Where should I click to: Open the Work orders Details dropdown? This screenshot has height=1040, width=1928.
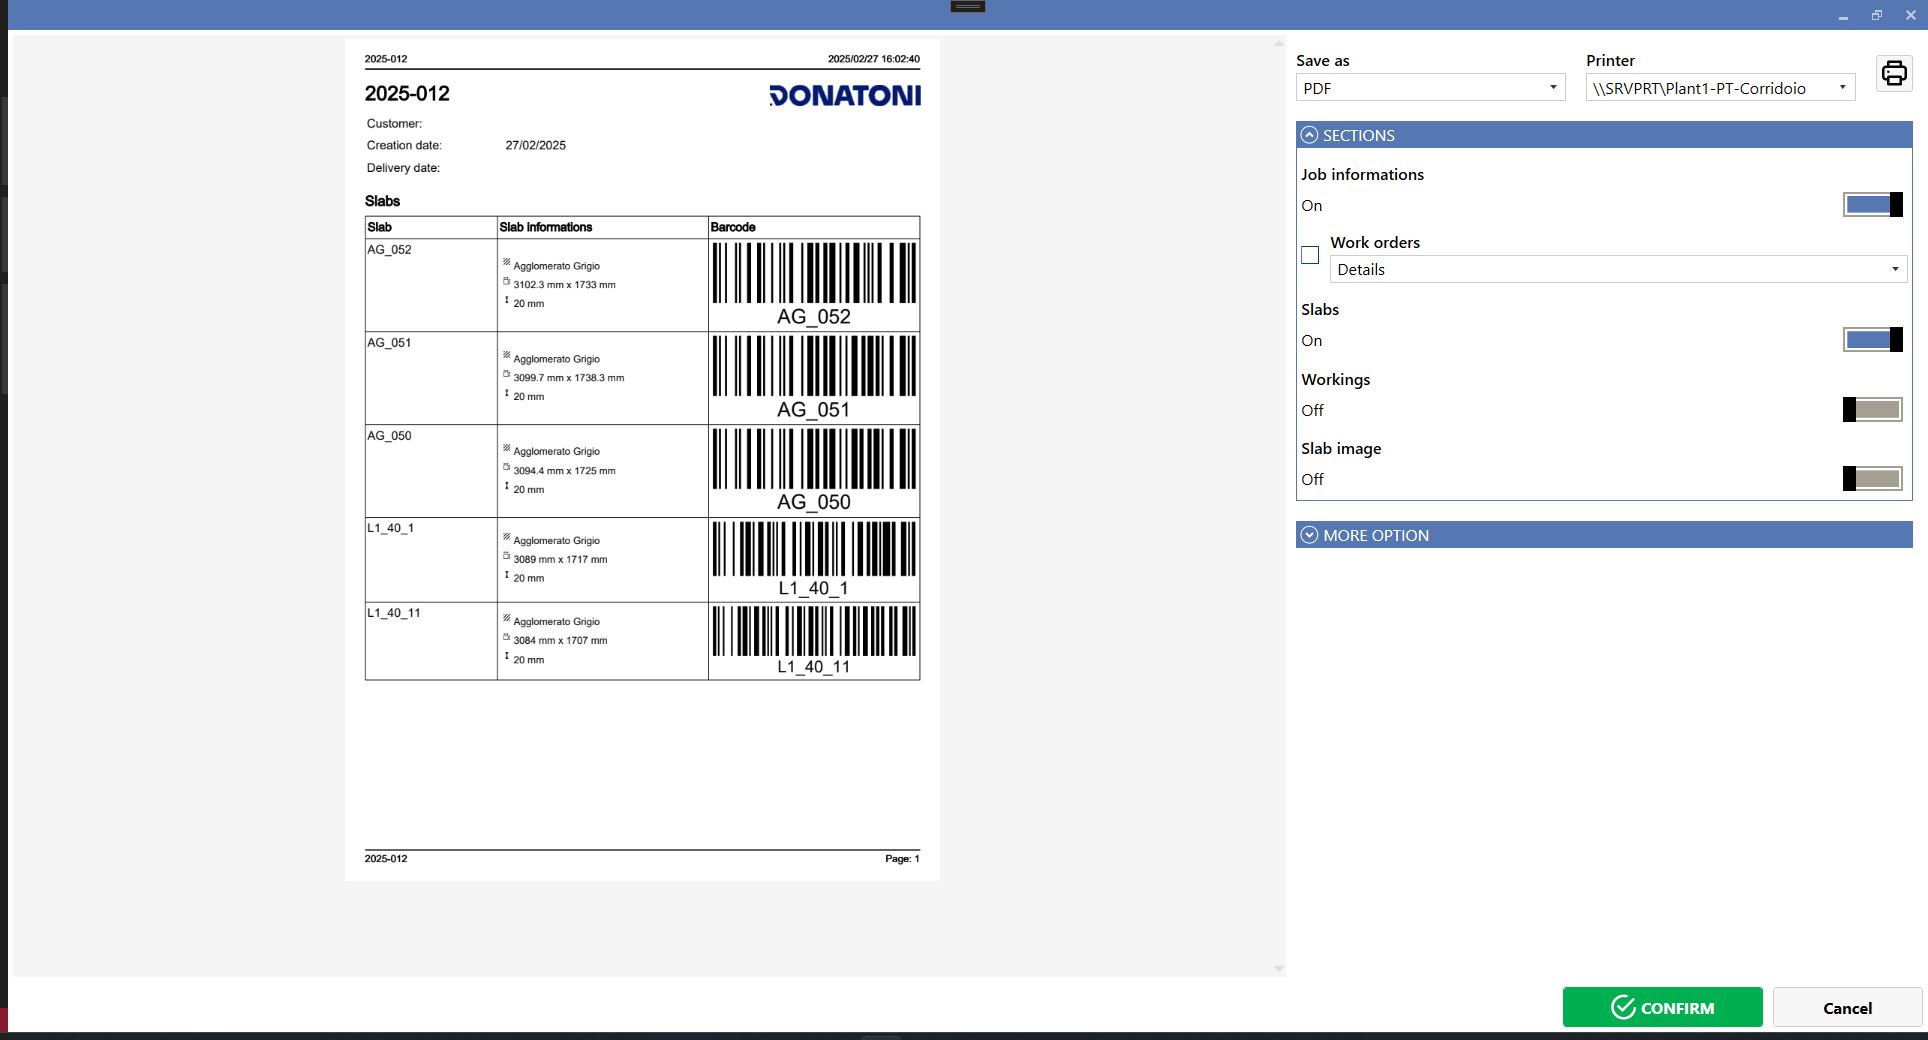[x=1618, y=269]
